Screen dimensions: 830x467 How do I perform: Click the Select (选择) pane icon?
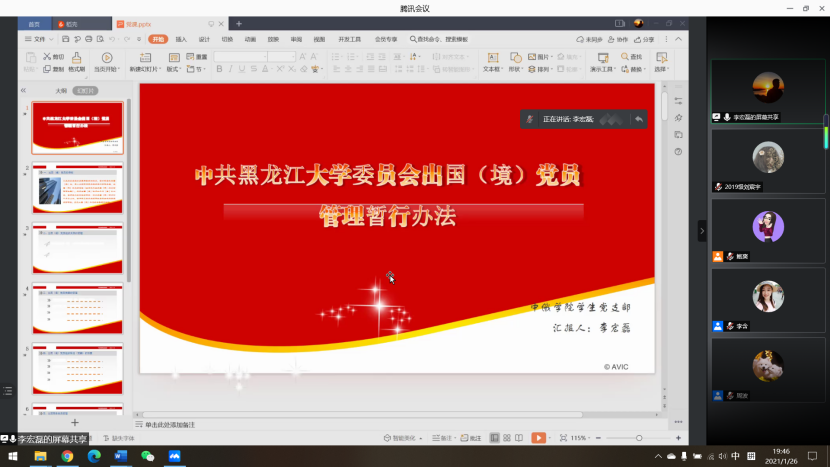pyautogui.click(x=661, y=58)
